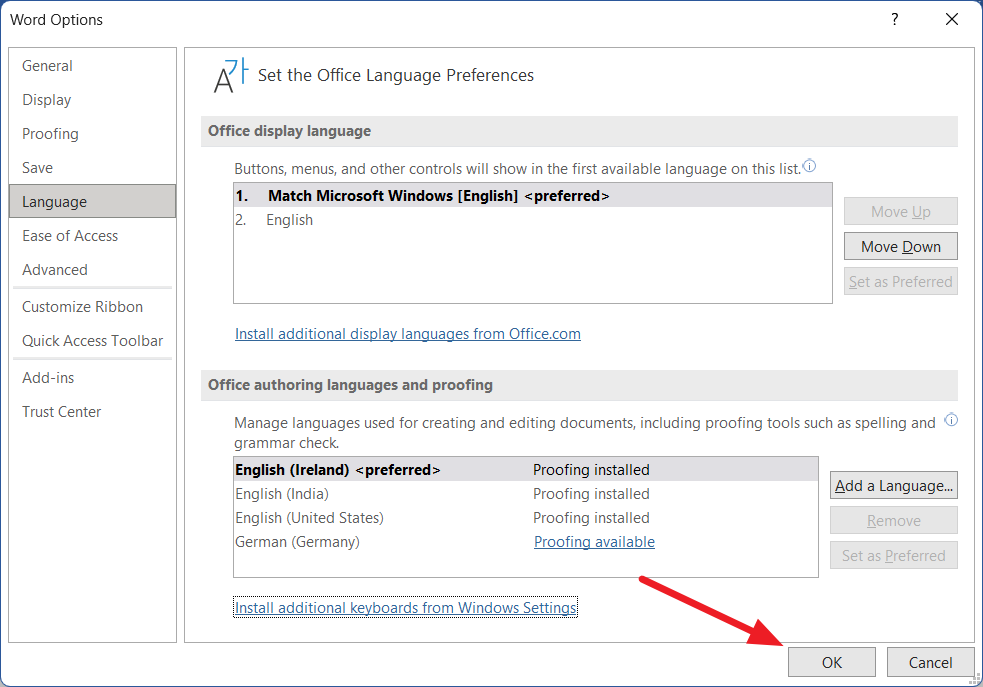Screen dimensions: 983x687
Task: Click Proofing available for German (Germany)
Action: pos(594,541)
